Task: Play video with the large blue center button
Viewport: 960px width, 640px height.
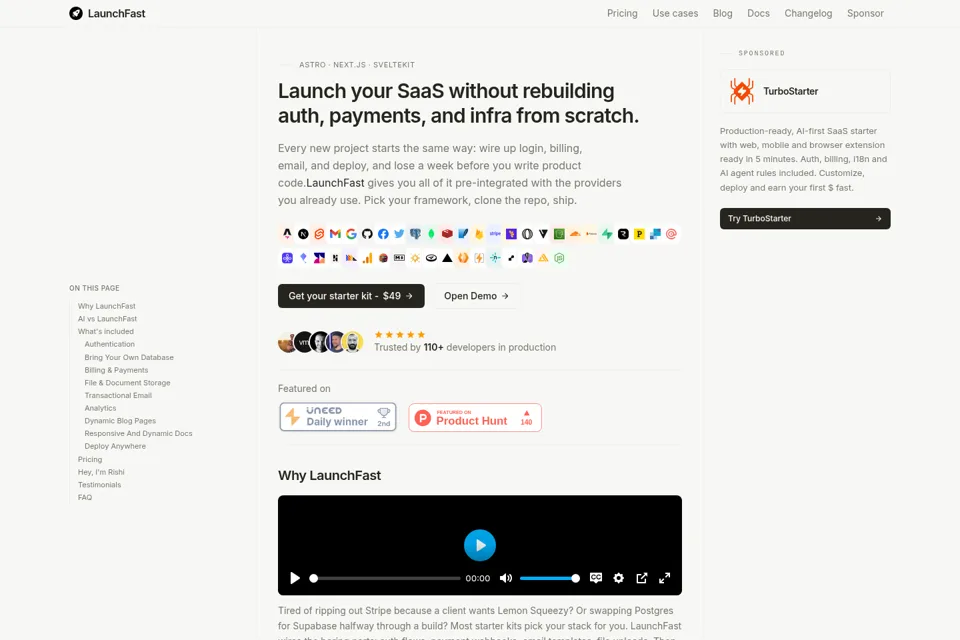Action: (479, 545)
